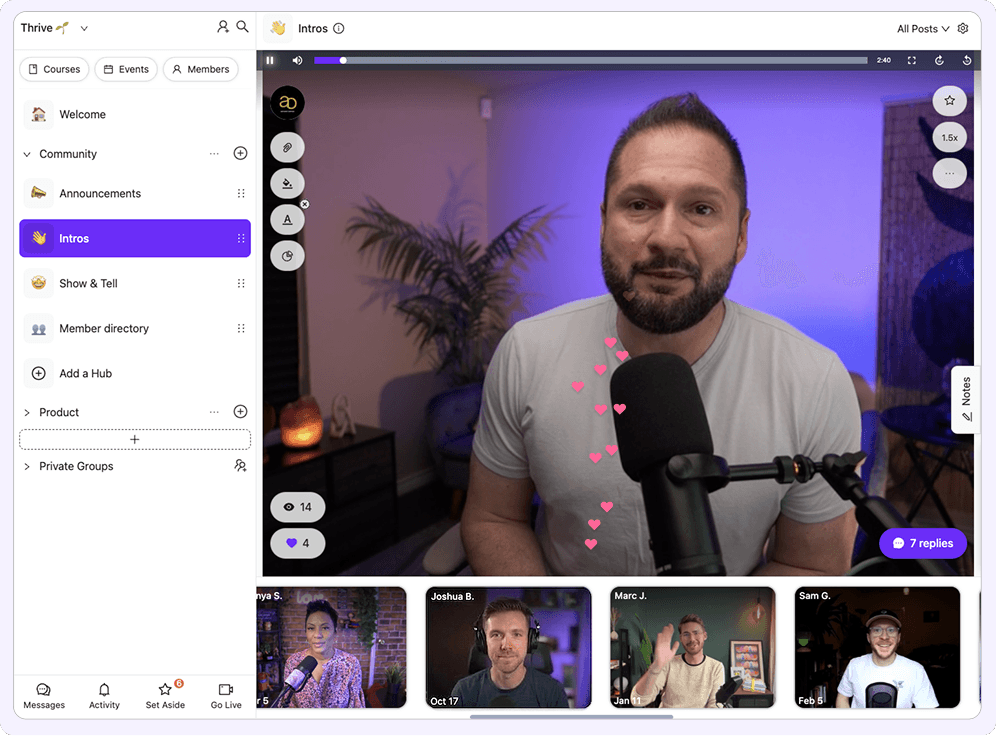Click the sticker circle icon on video
996x736 pixels.
coord(287,256)
